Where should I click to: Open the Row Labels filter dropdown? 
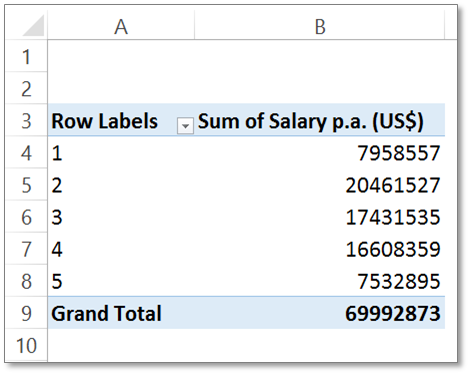pos(185,126)
